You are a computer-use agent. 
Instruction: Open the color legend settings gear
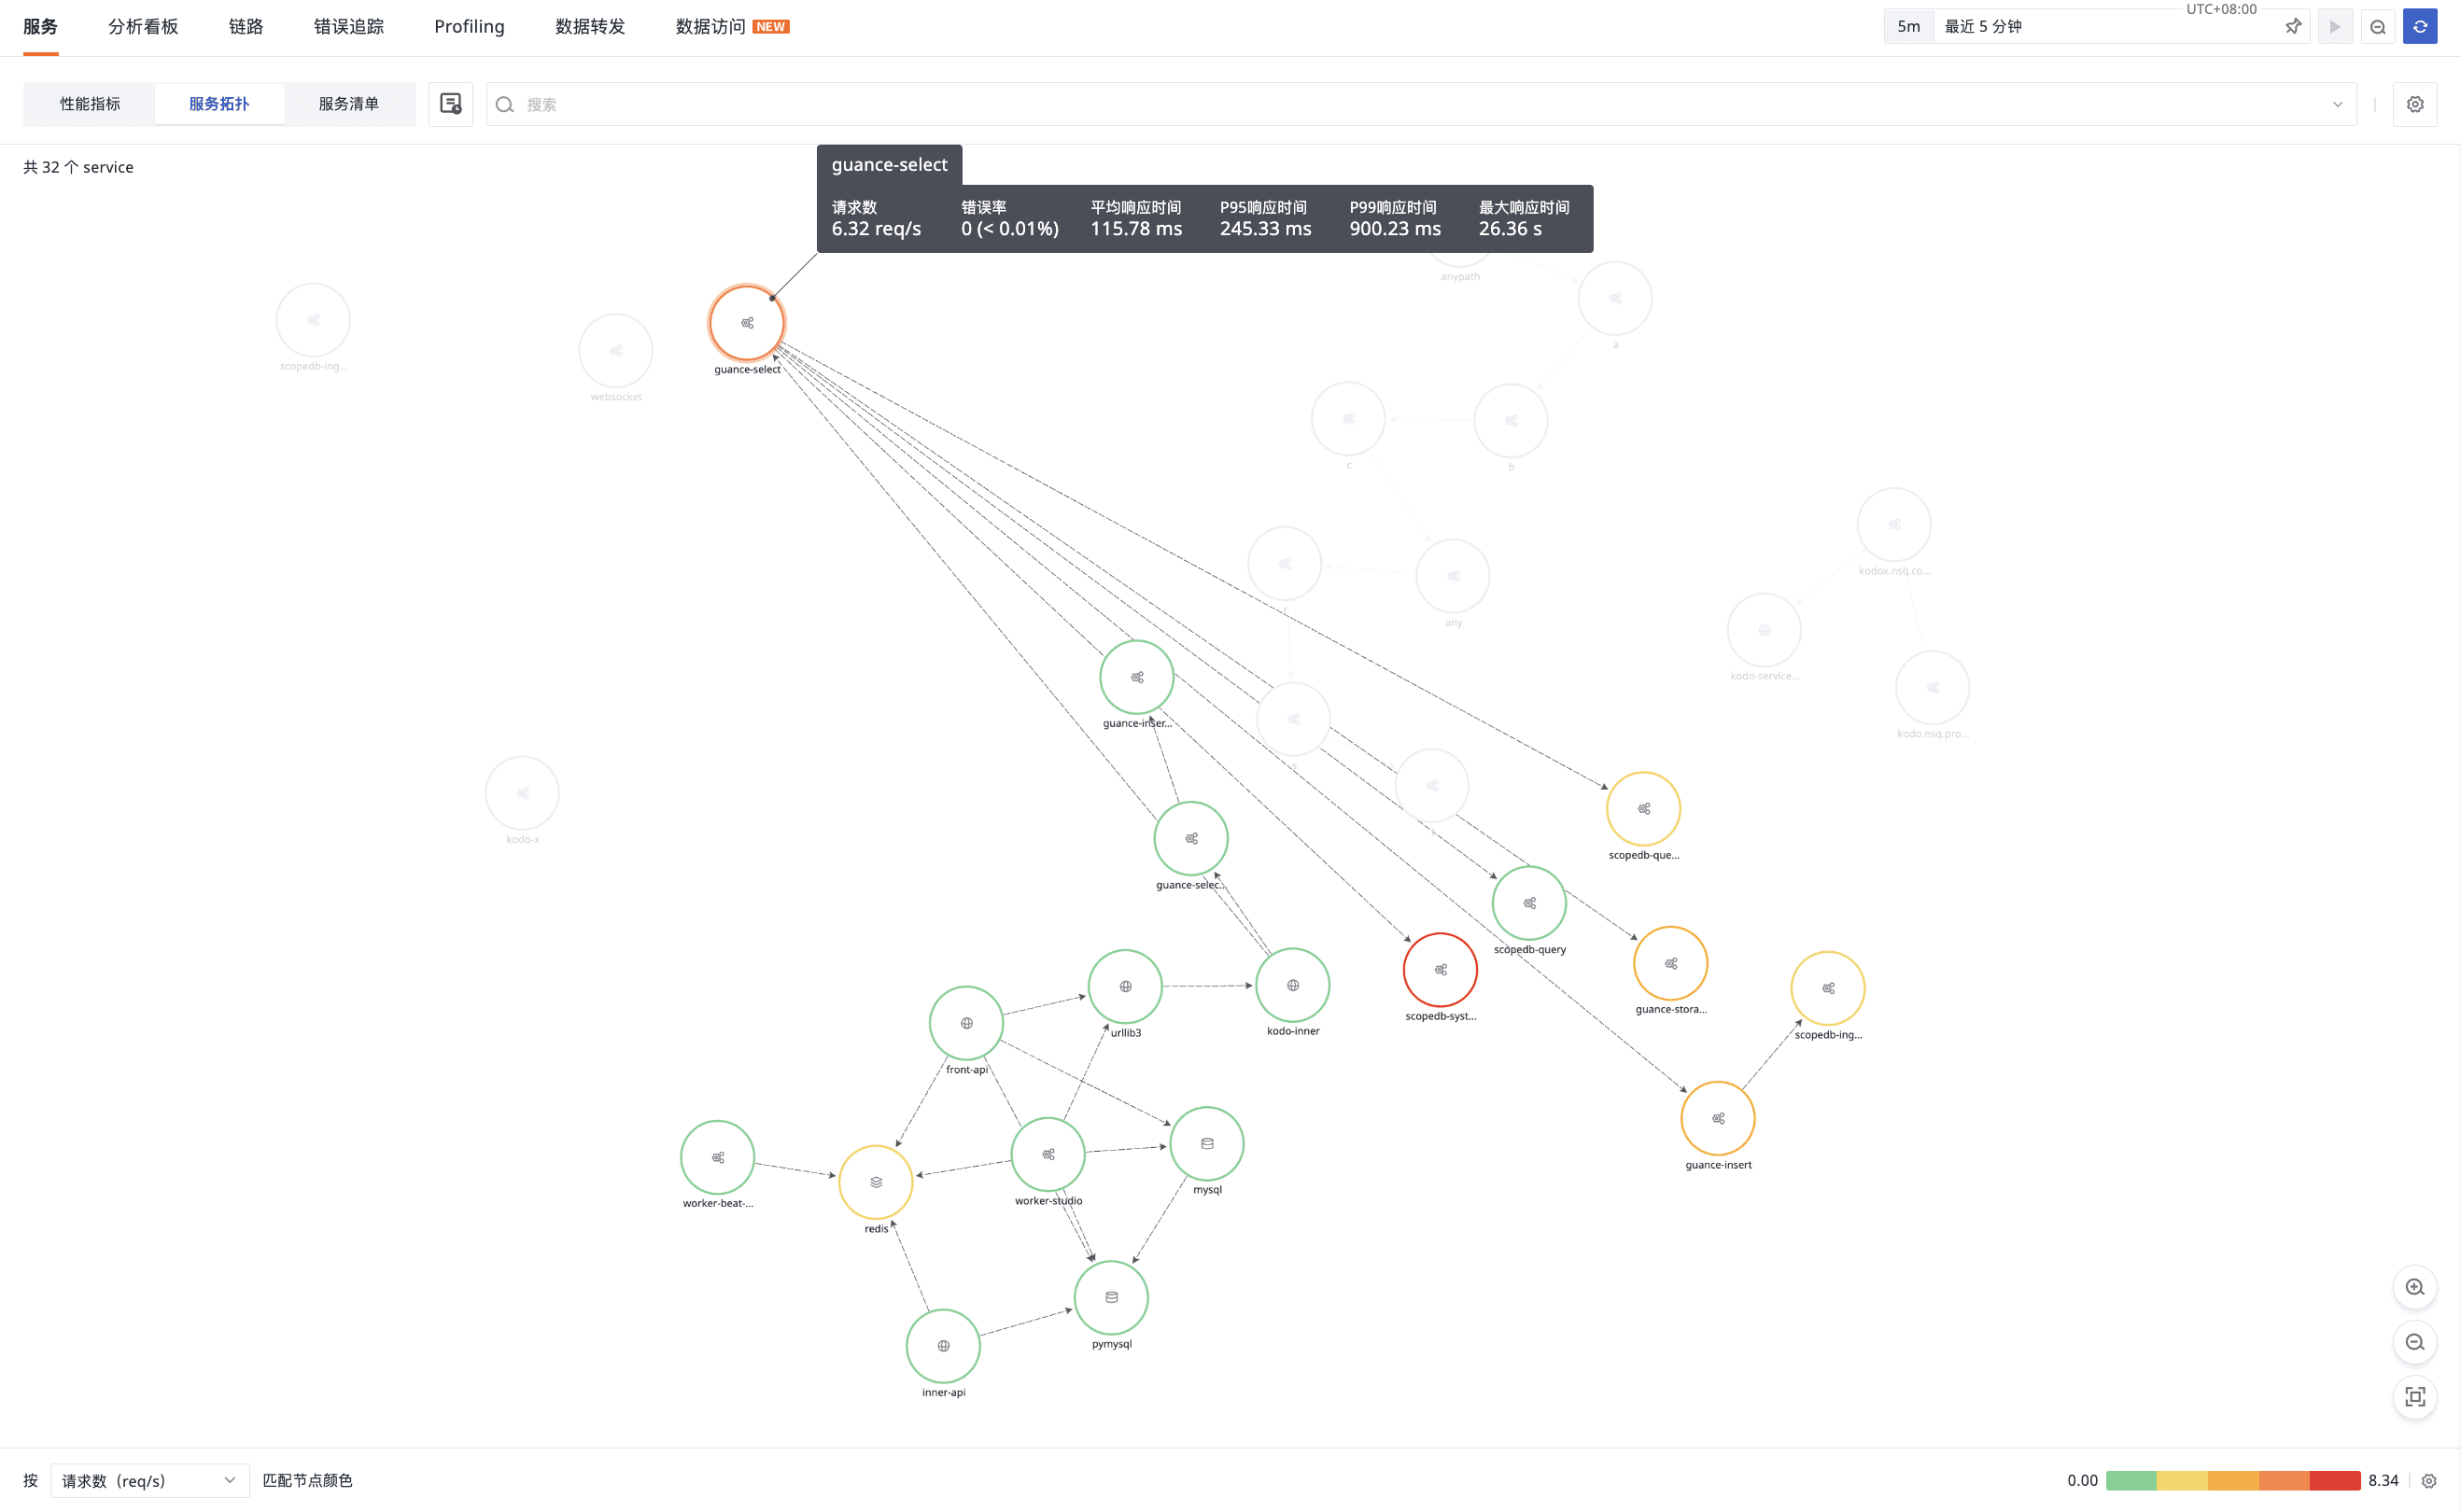pos(2429,1481)
